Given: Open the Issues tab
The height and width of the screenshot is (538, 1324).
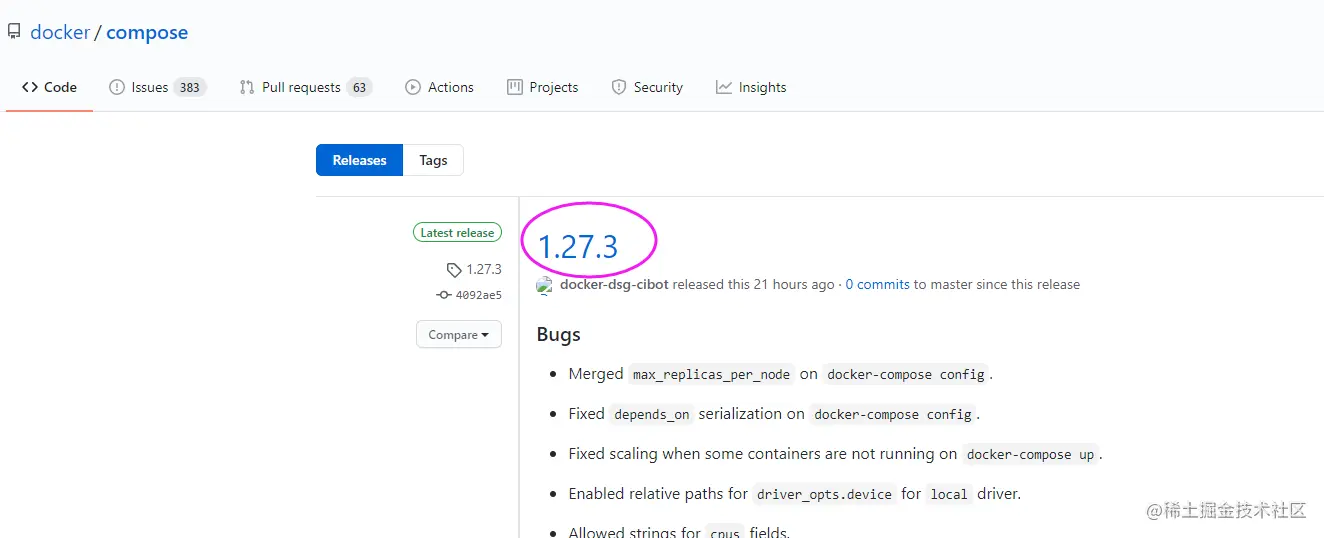Looking at the screenshot, I should [x=157, y=87].
